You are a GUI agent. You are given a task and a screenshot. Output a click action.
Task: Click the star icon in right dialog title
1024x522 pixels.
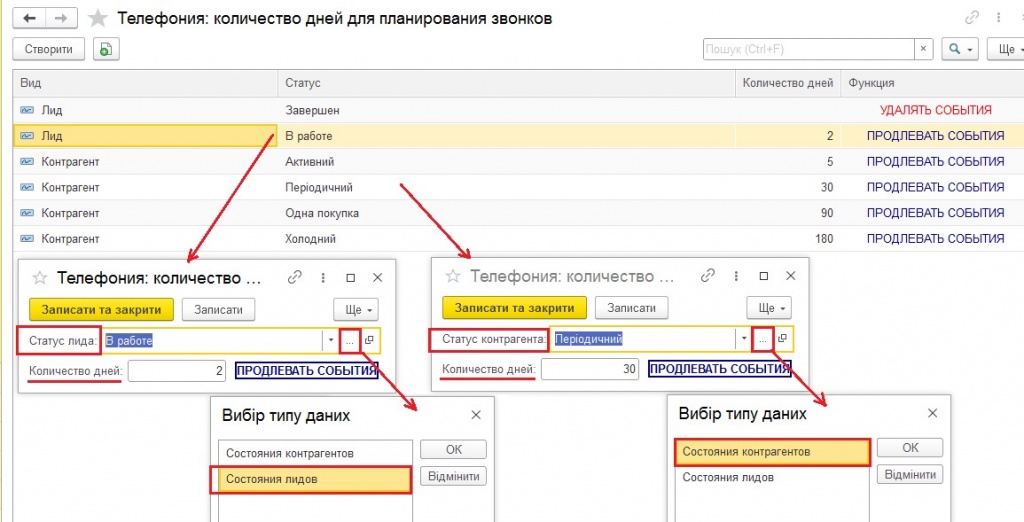point(452,277)
